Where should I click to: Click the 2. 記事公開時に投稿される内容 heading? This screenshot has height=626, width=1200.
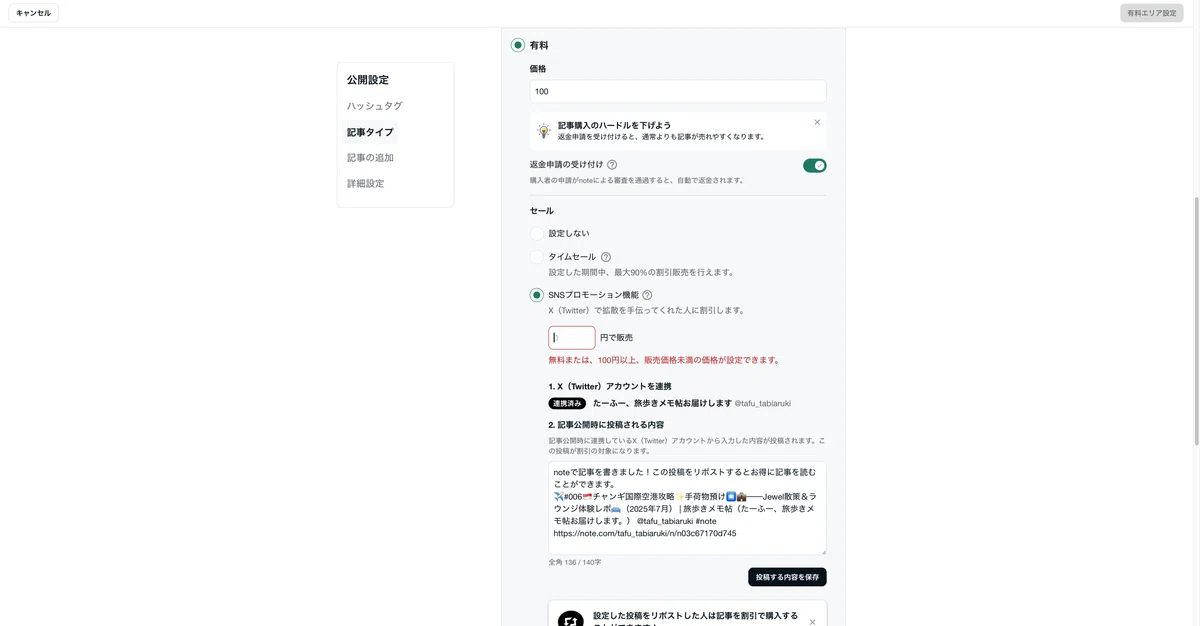606,425
